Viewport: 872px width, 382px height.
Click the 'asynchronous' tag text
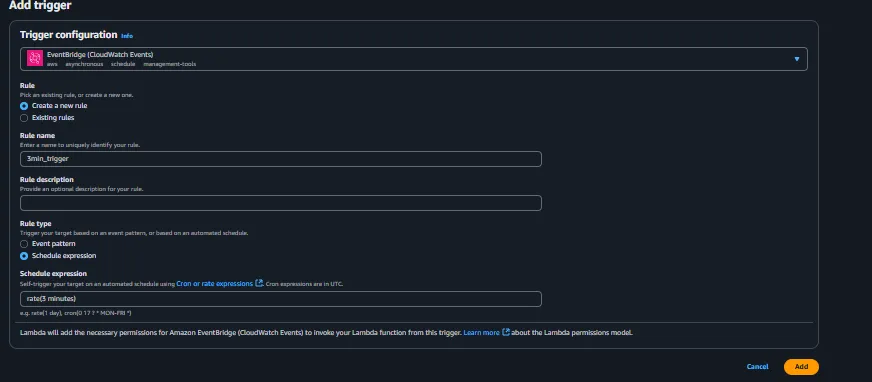tap(84, 64)
